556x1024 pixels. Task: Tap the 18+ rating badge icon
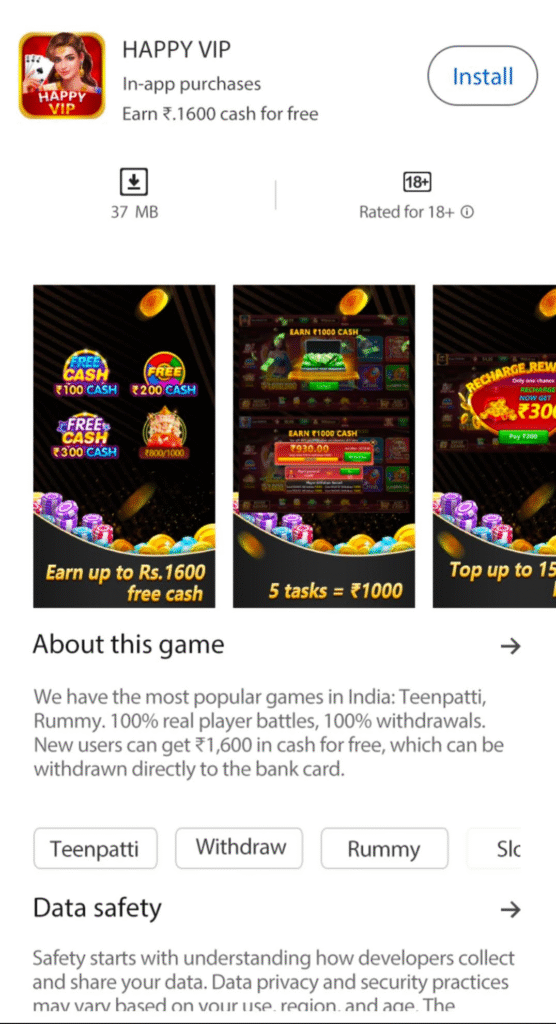(416, 182)
